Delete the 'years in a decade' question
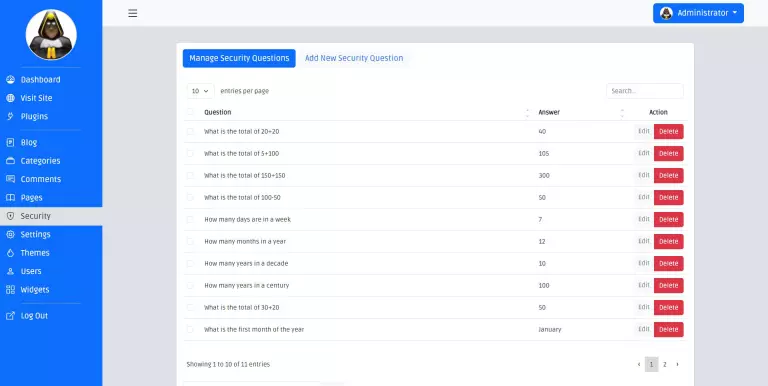Screen dimensions: 768x386 click(669, 264)
